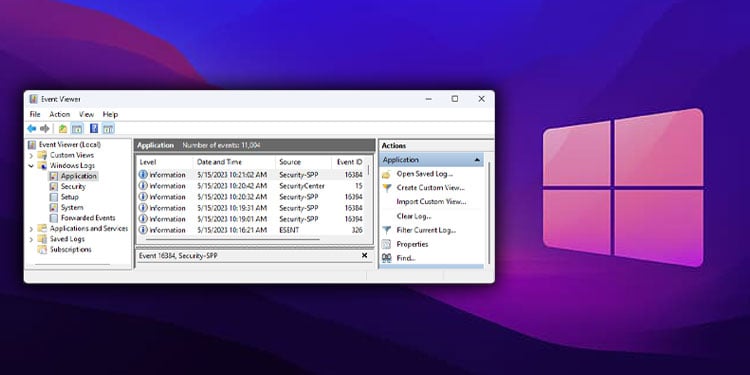The image size is (750, 375).
Task: Click the Event 16384, Security-SPP preview header
Action: pyautogui.click(x=178, y=256)
